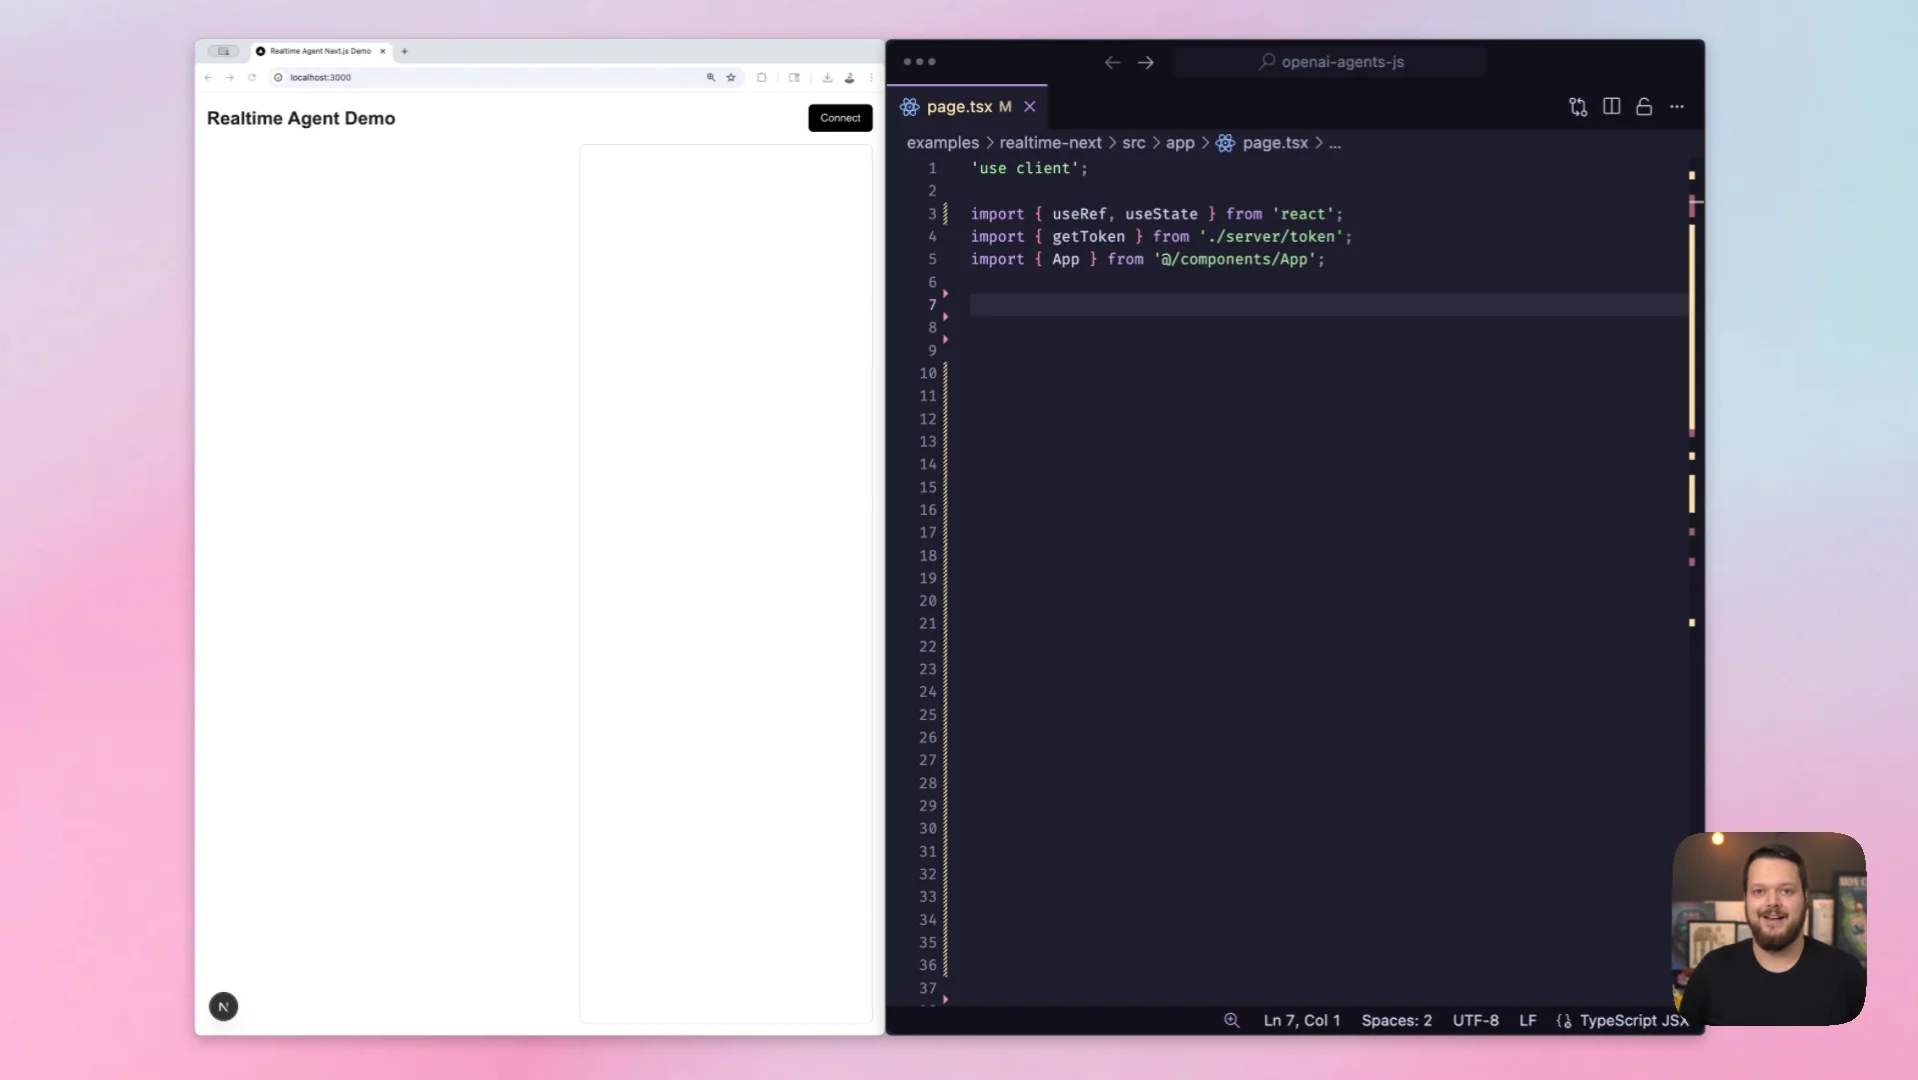Screen dimensions: 1918x1080
Task: Open the app breadcrumb
Action: [x=1180, y=143]
